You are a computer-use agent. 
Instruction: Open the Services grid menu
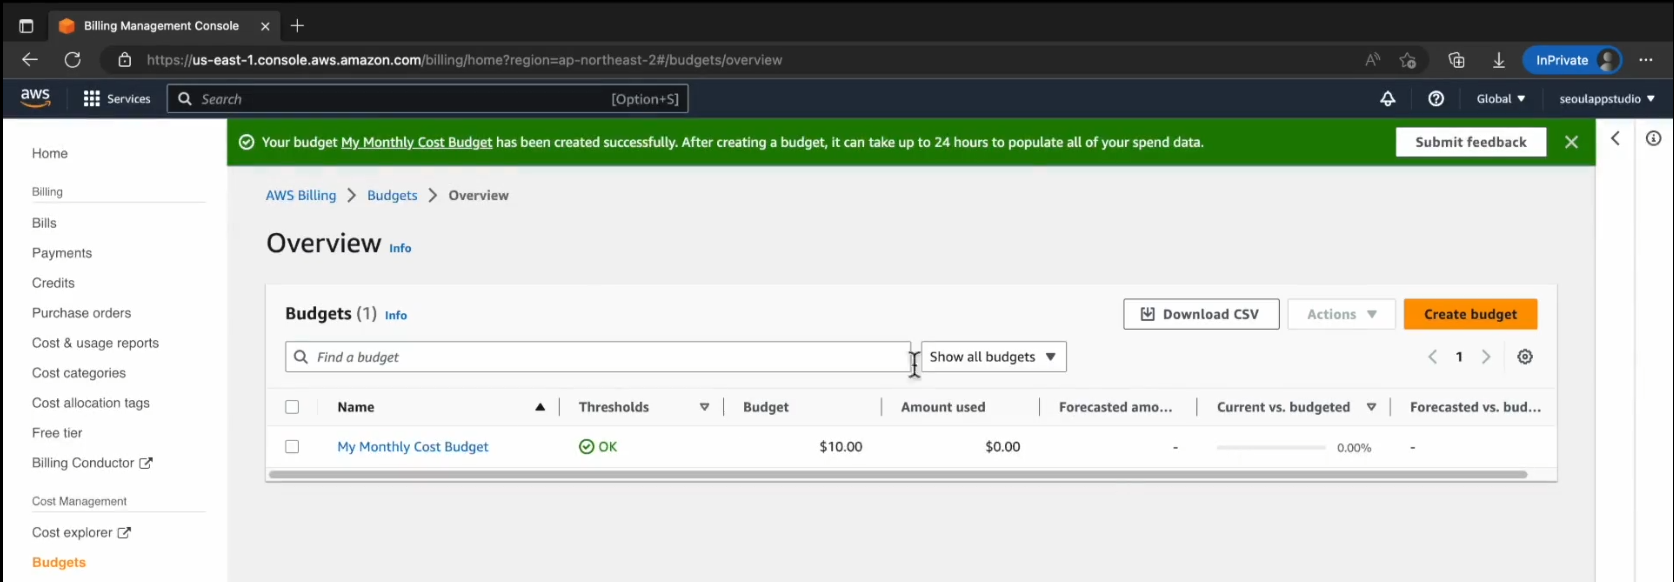(117, 99)
